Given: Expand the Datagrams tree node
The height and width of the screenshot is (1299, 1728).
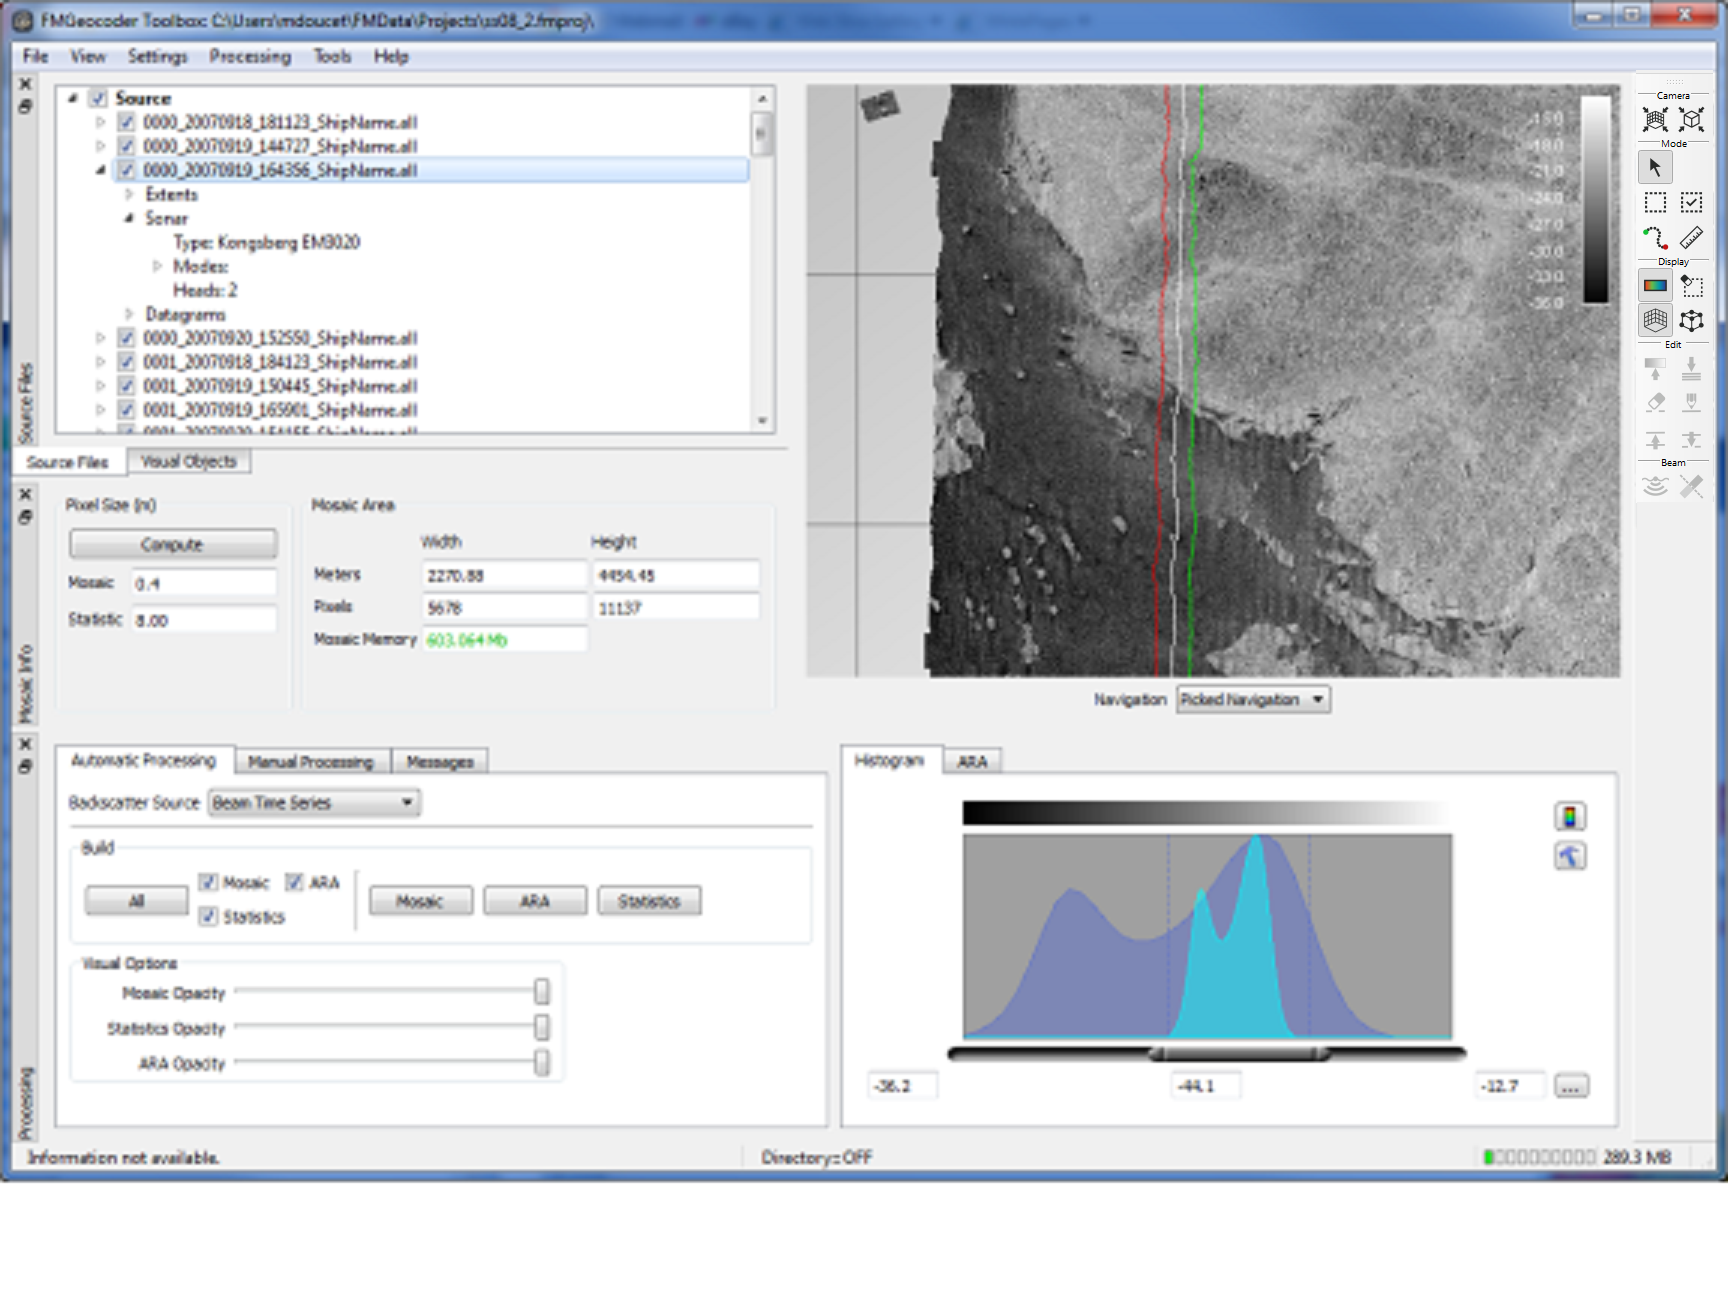Looking at the screenshot, I should tap(129, 314).
